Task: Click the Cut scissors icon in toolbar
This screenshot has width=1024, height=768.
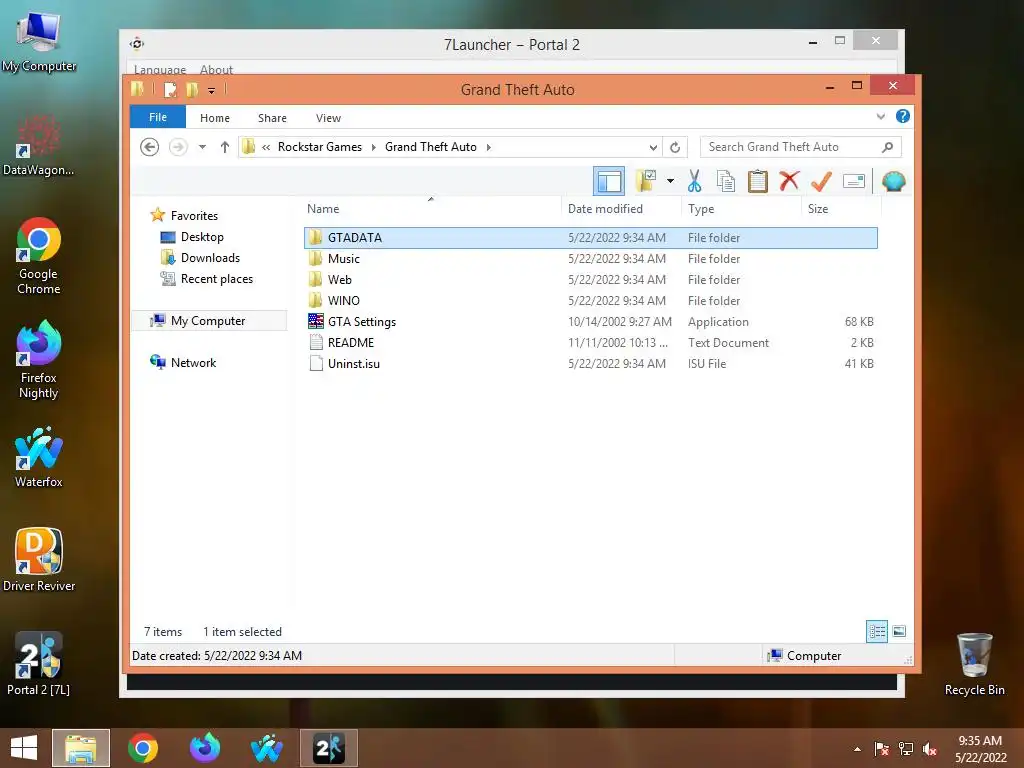Action: click(694, 181)
